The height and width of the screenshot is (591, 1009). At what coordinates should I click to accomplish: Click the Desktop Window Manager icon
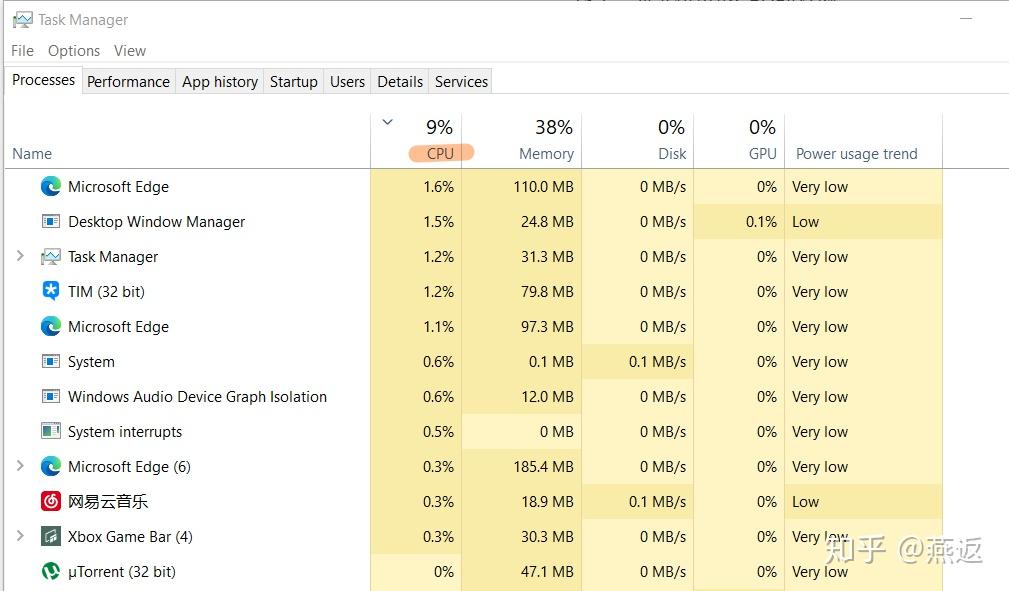click(51, 221)
